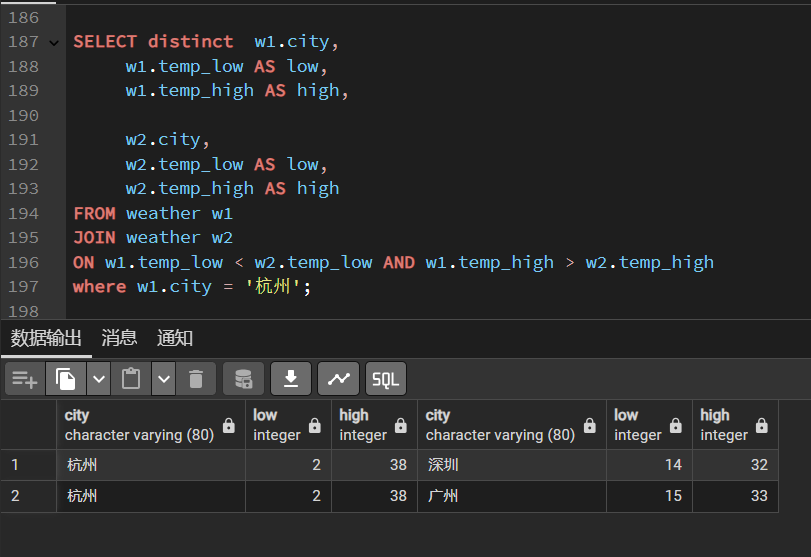Click cell with value 33
This screenshot has width=811, height=557.
tap(735, 496)
